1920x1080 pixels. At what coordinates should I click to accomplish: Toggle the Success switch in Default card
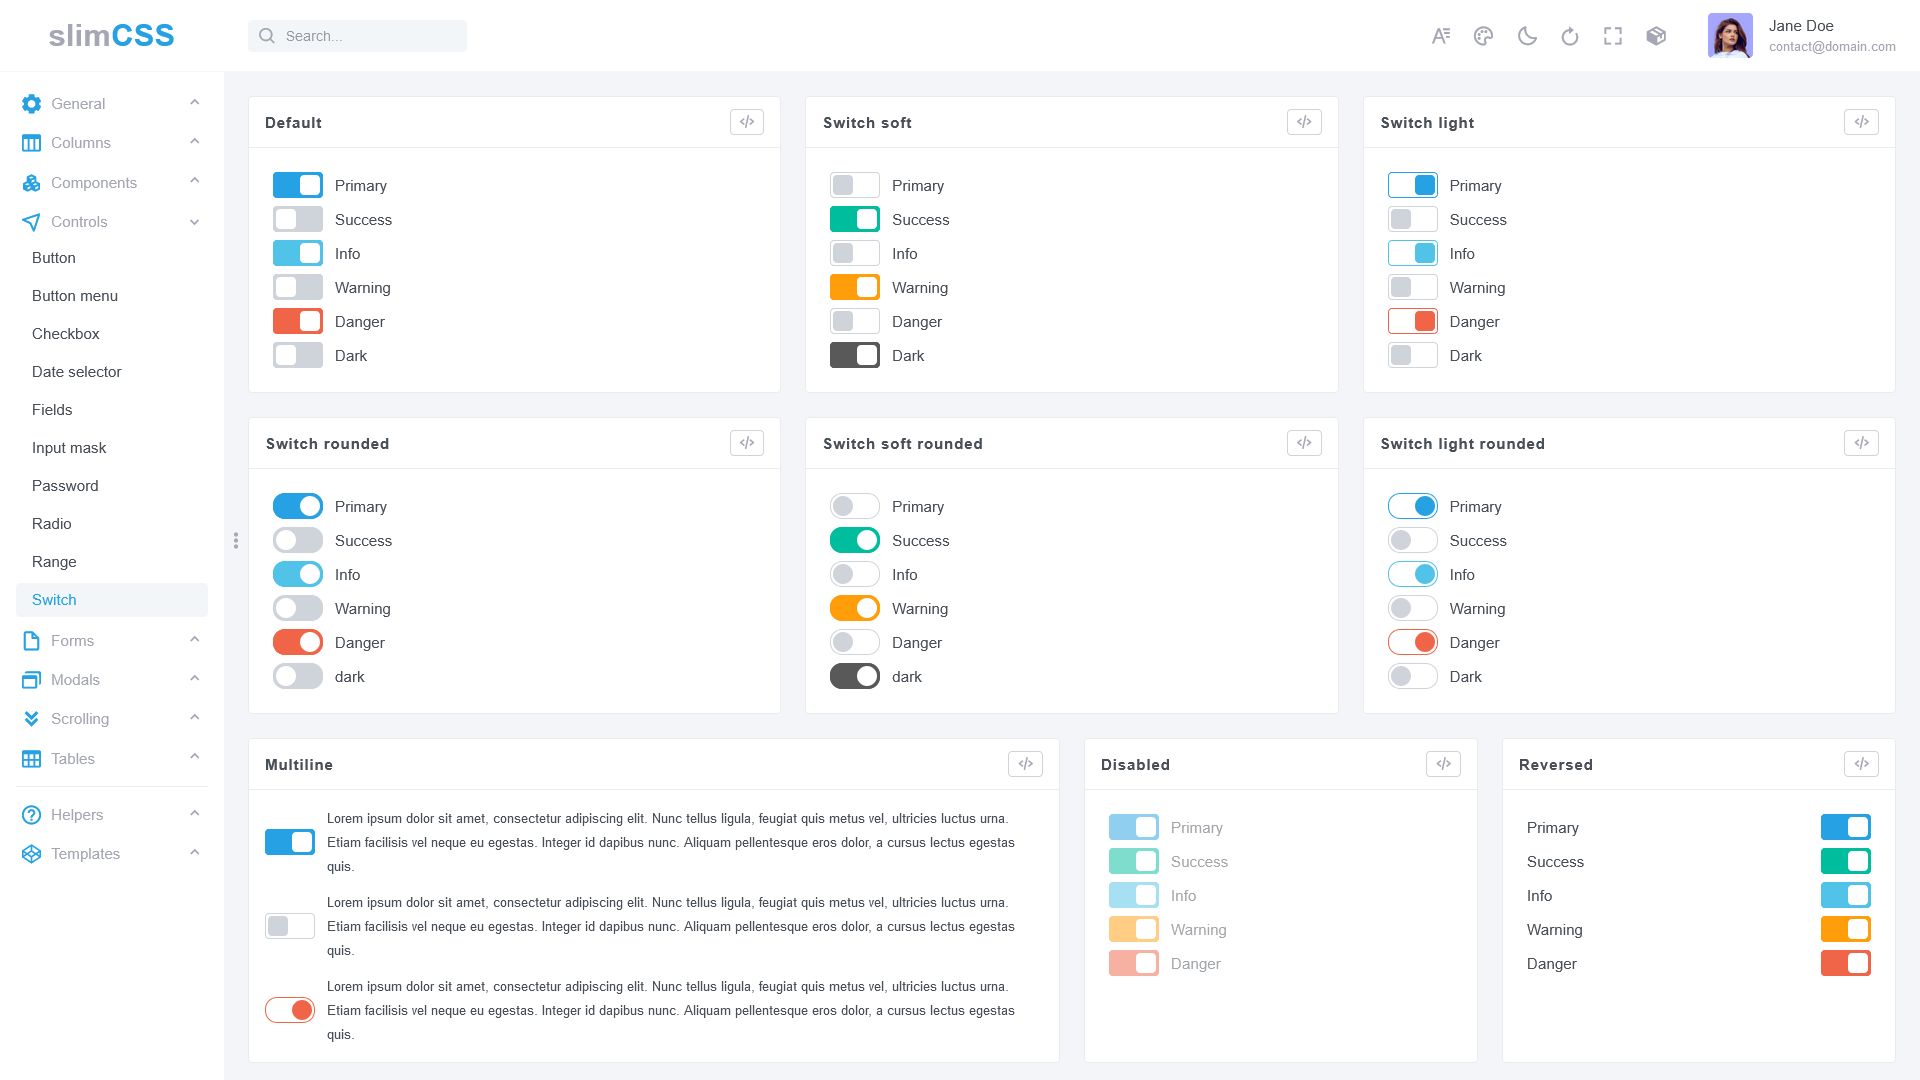(298, 220)
